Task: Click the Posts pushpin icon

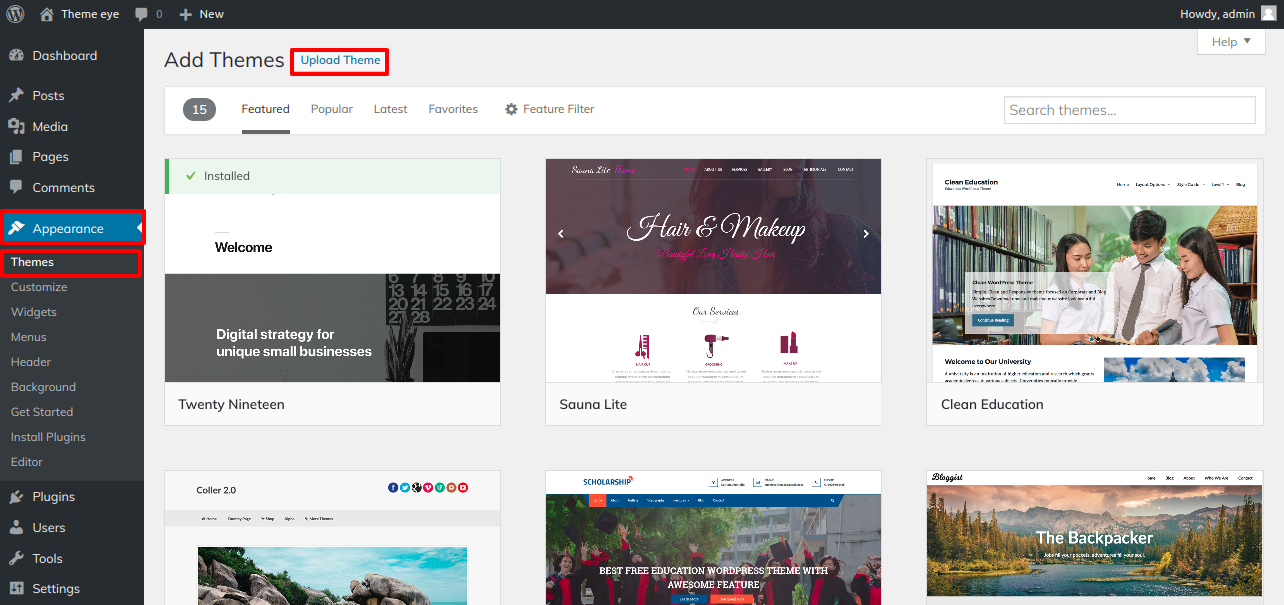Action: click(x=16, y=96)
